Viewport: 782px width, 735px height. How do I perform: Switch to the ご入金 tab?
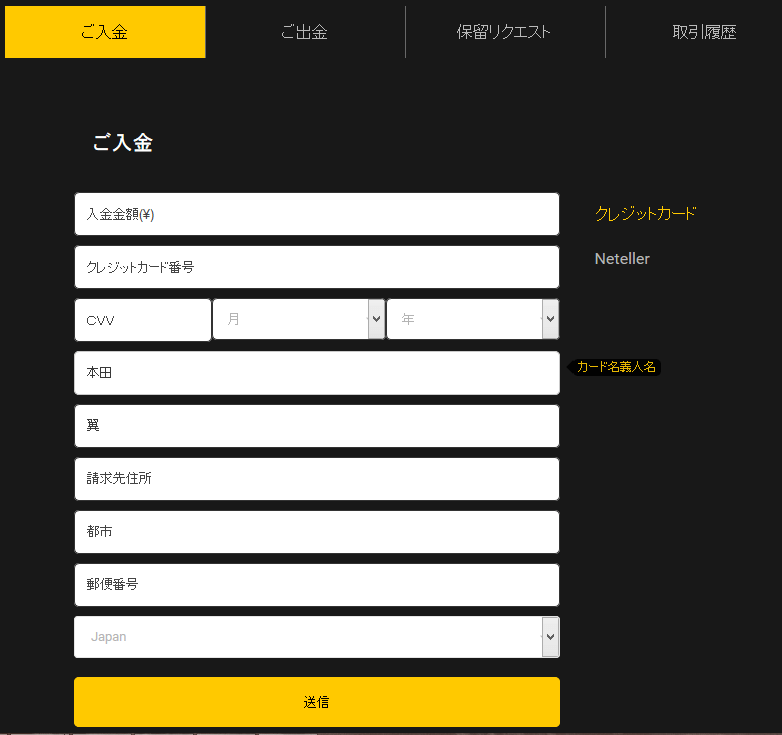tap(105, 32)
